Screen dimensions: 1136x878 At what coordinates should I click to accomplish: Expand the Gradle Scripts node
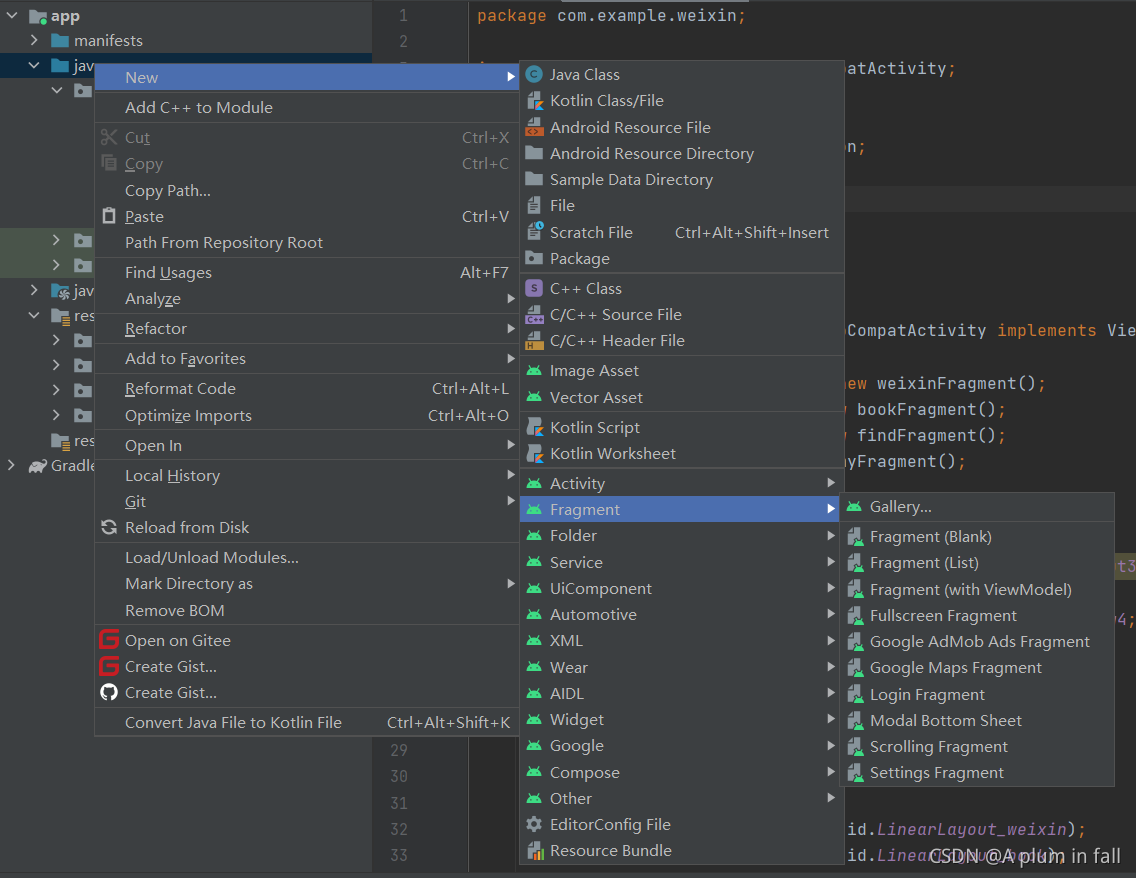pos(11,465)
